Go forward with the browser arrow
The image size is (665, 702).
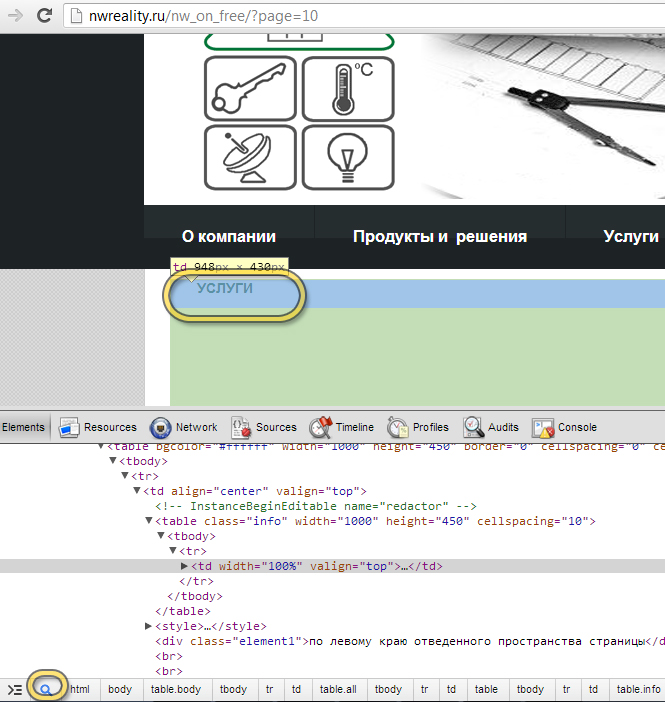[16, 16]
